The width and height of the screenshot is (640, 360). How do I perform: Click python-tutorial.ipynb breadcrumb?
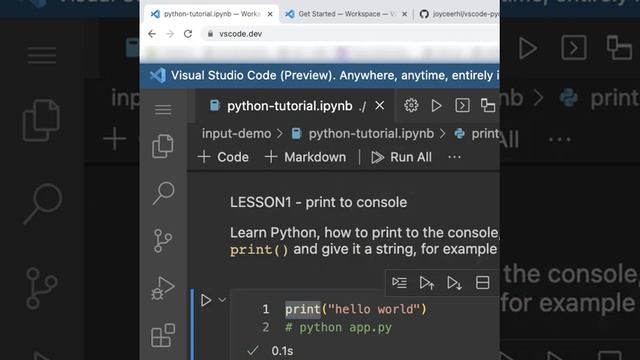[363, 134]
